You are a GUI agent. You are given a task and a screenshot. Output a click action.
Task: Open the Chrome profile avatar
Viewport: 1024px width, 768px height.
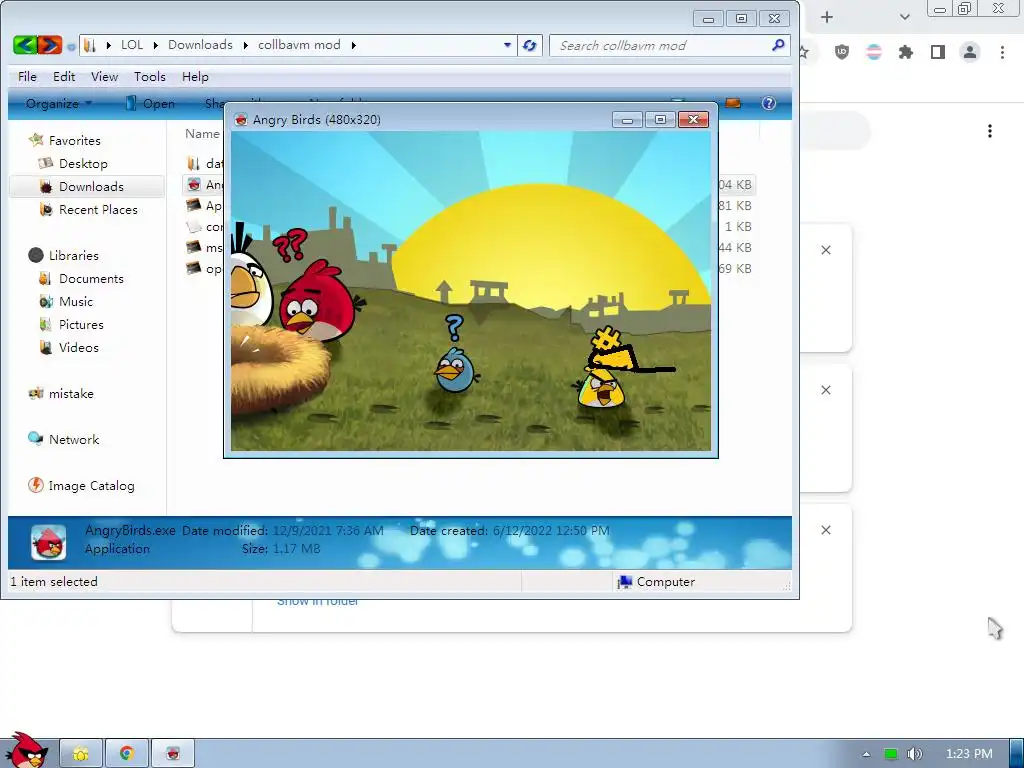(970, 52)
